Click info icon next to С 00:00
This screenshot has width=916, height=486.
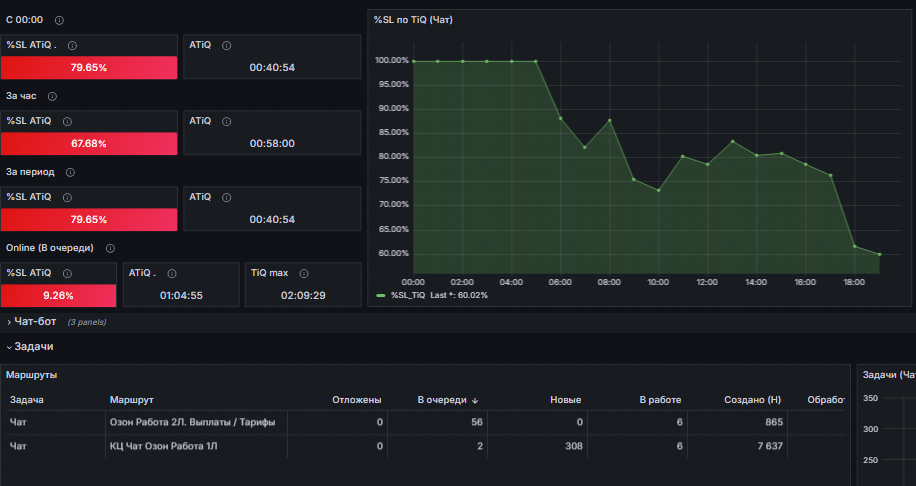[x=59, y=20]
